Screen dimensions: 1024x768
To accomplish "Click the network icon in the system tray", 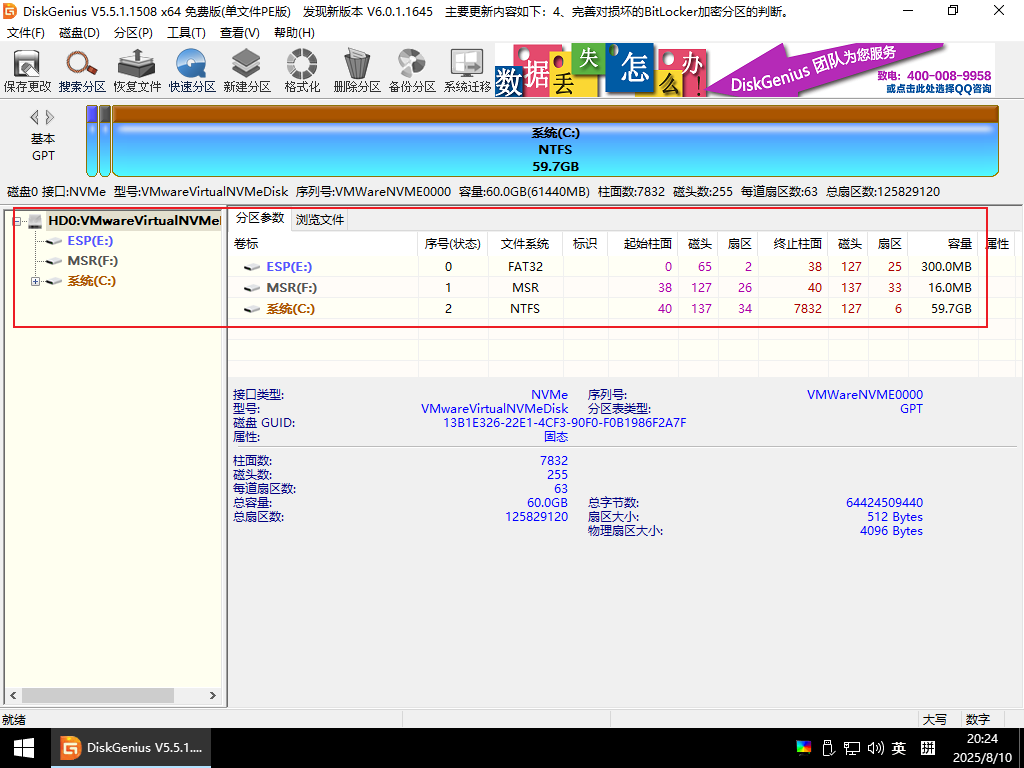I will 852,748.
